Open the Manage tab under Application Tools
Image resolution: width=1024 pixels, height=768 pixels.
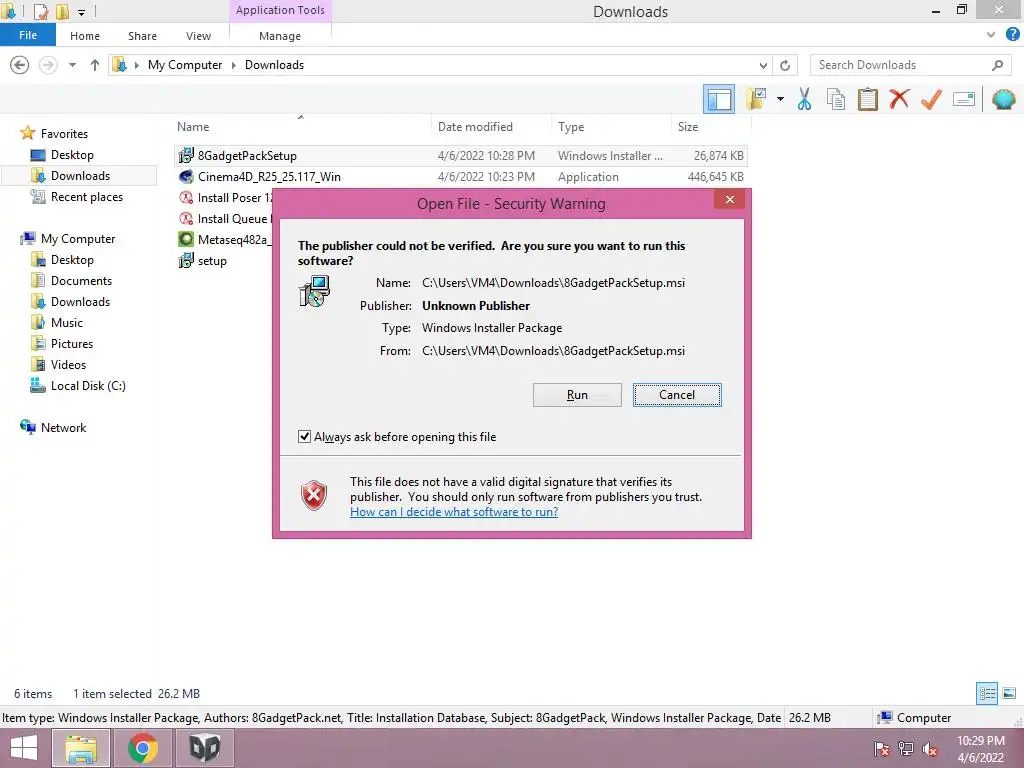(x=280, y=36)
